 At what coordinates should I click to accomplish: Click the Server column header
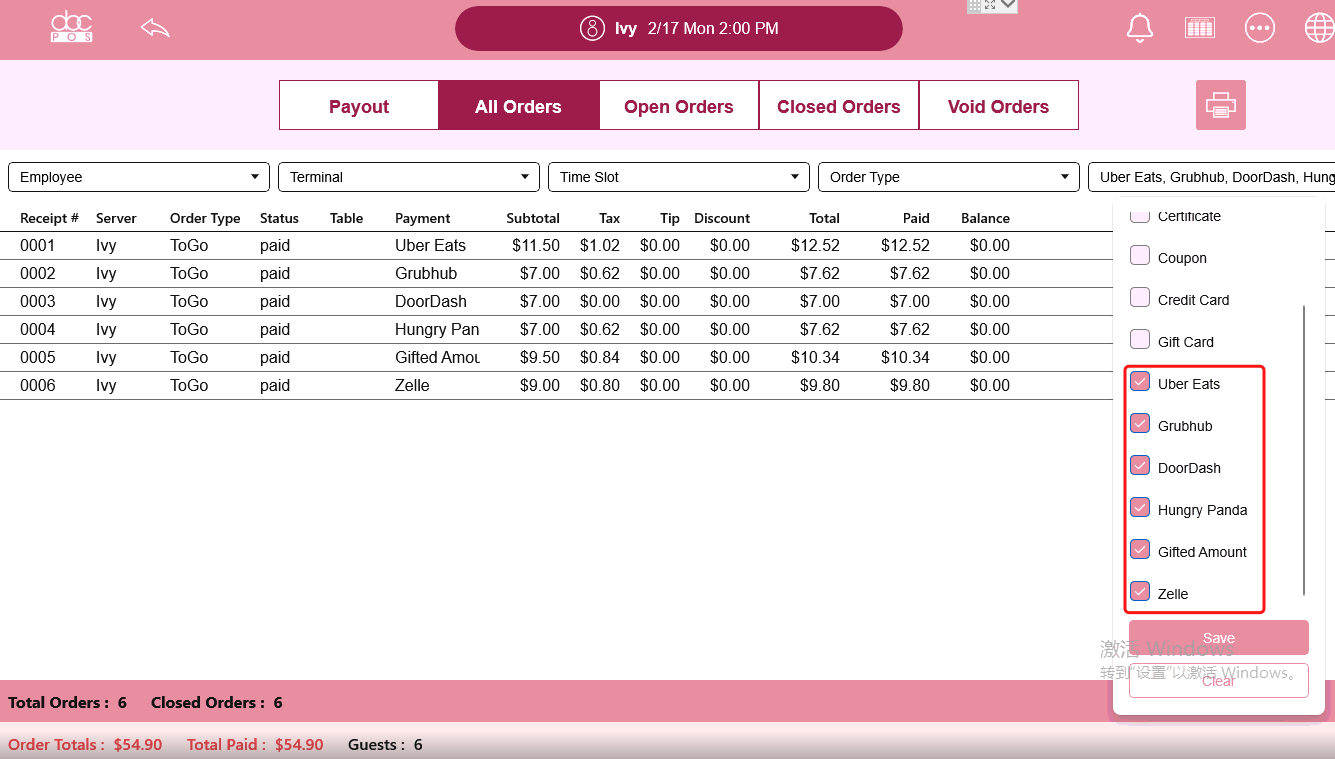tap(116, 218)
